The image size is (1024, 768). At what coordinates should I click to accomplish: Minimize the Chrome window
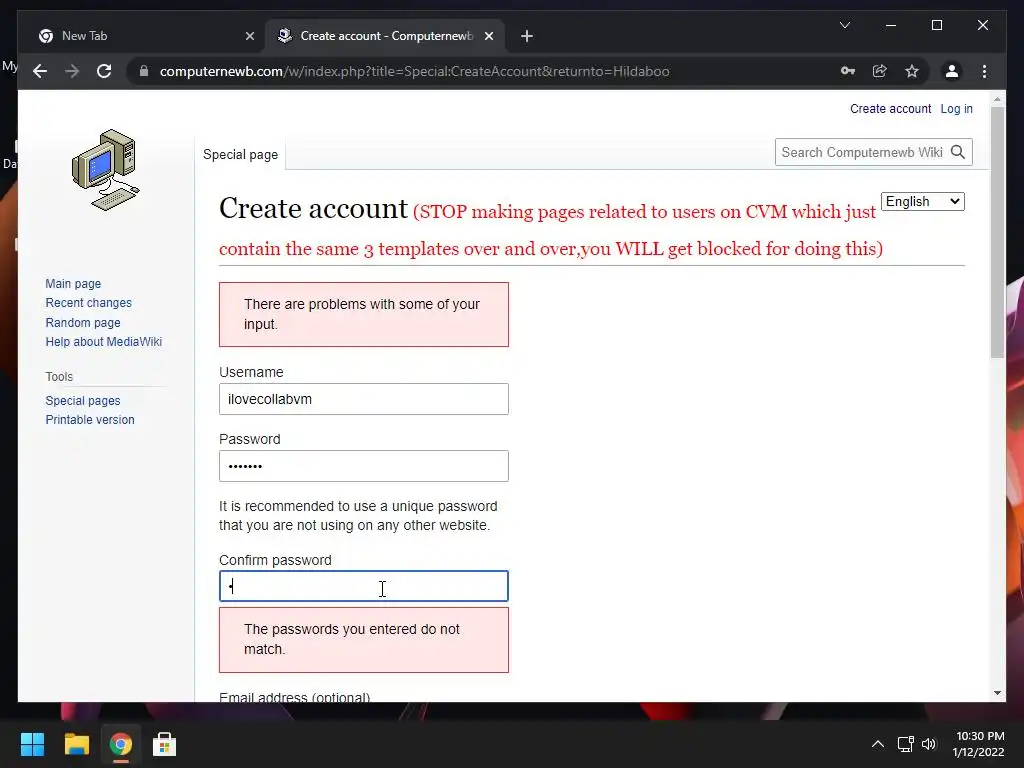pos(891,25)
